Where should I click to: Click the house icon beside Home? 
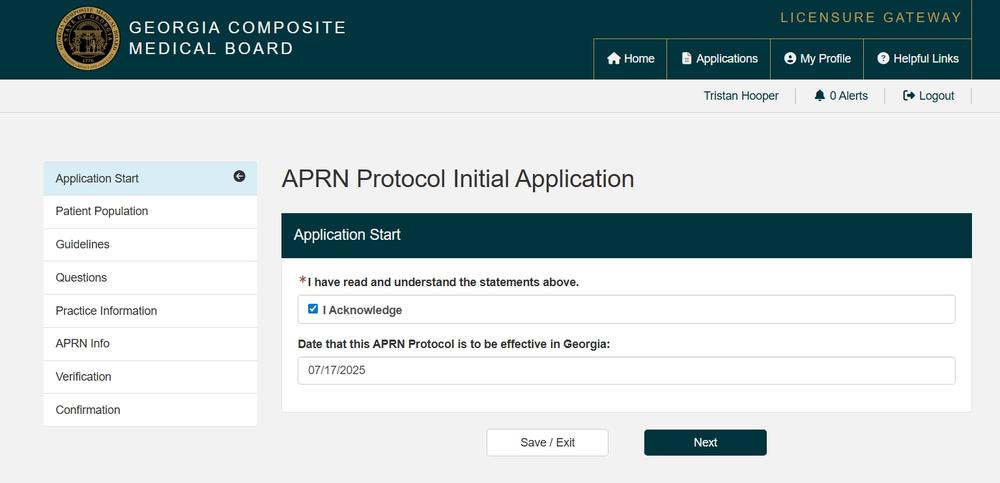[614, 59]
